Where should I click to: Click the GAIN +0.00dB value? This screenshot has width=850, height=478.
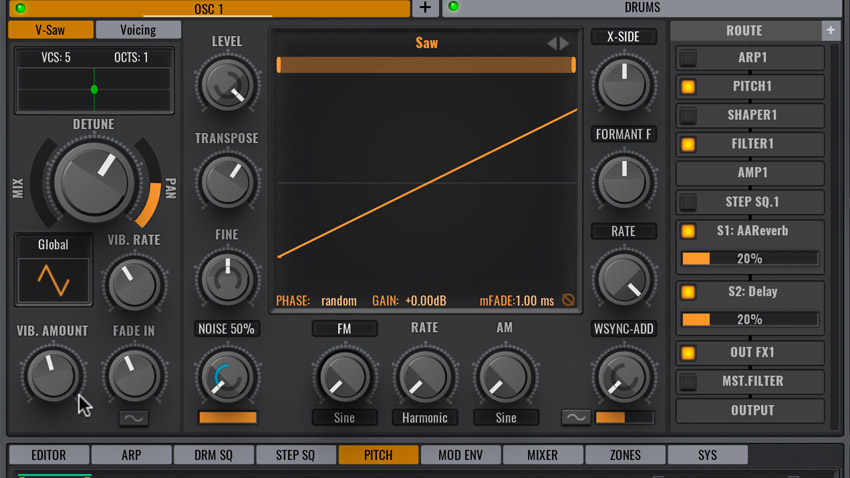click(426, 301)
